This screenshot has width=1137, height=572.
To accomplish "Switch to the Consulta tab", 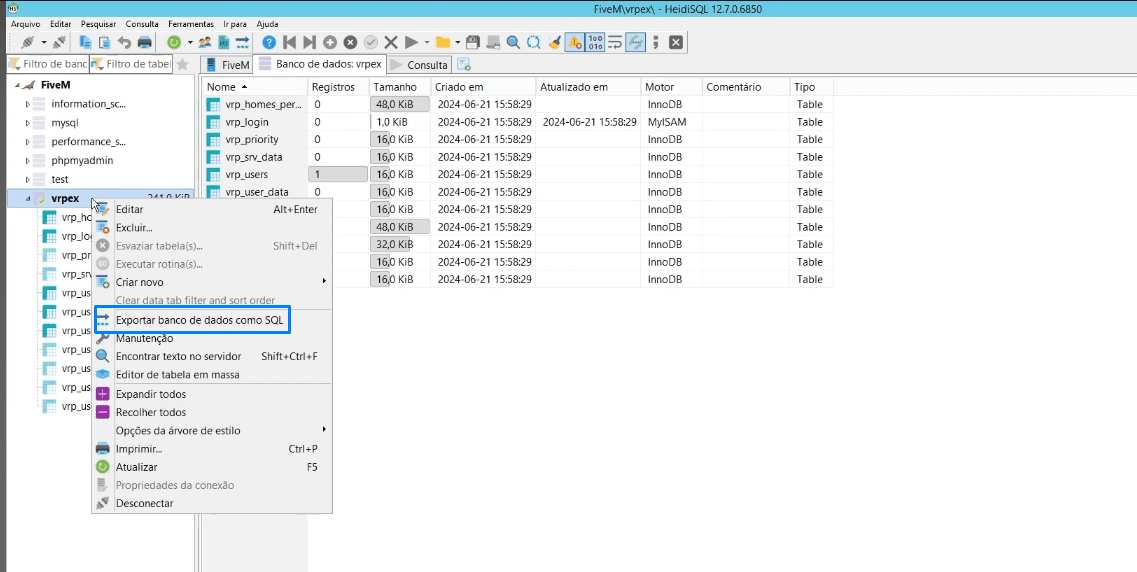I will pos(420,65).
